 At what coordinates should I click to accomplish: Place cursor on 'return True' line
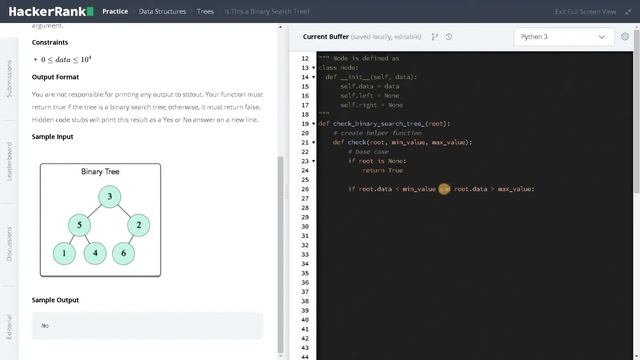pos(382,171)
